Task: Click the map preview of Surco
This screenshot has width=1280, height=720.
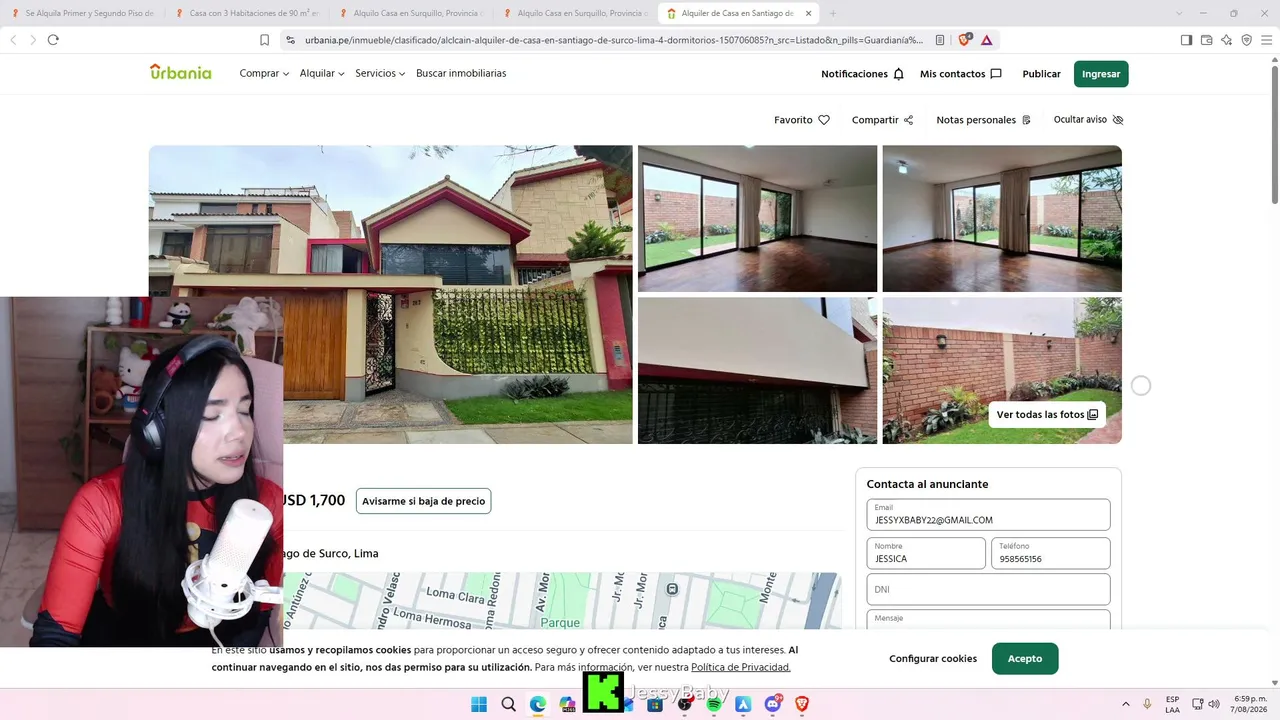Action: tap(562, 600)
